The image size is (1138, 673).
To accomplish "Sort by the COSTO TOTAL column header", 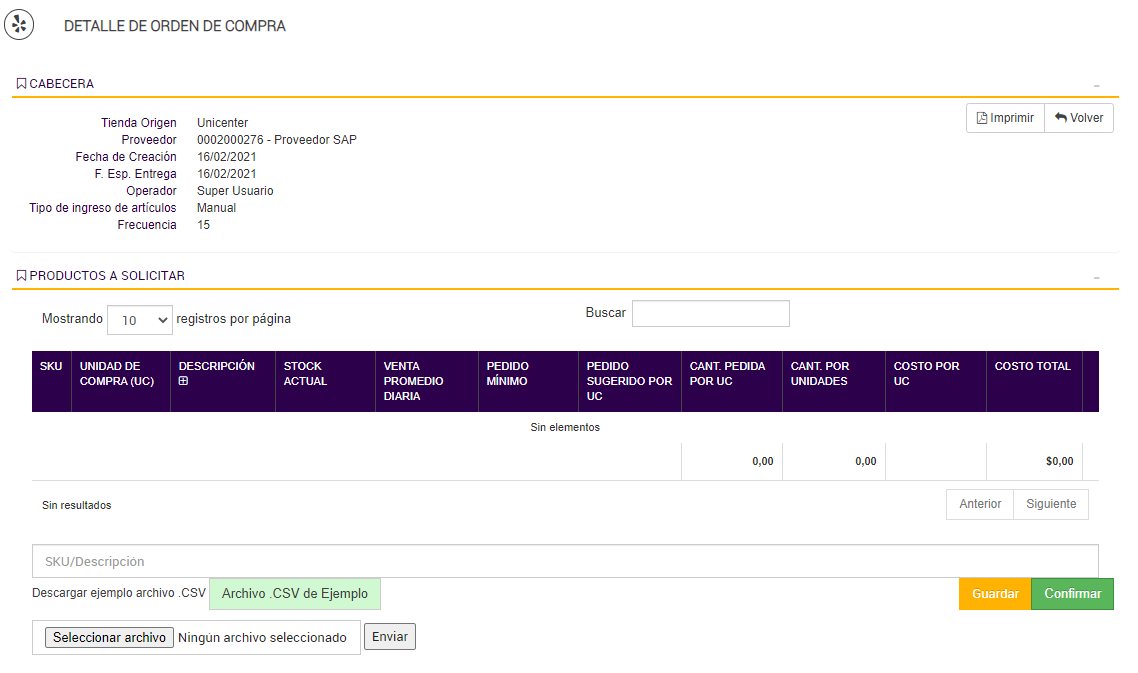I will pyautogui.click(x=1032, y=367).
